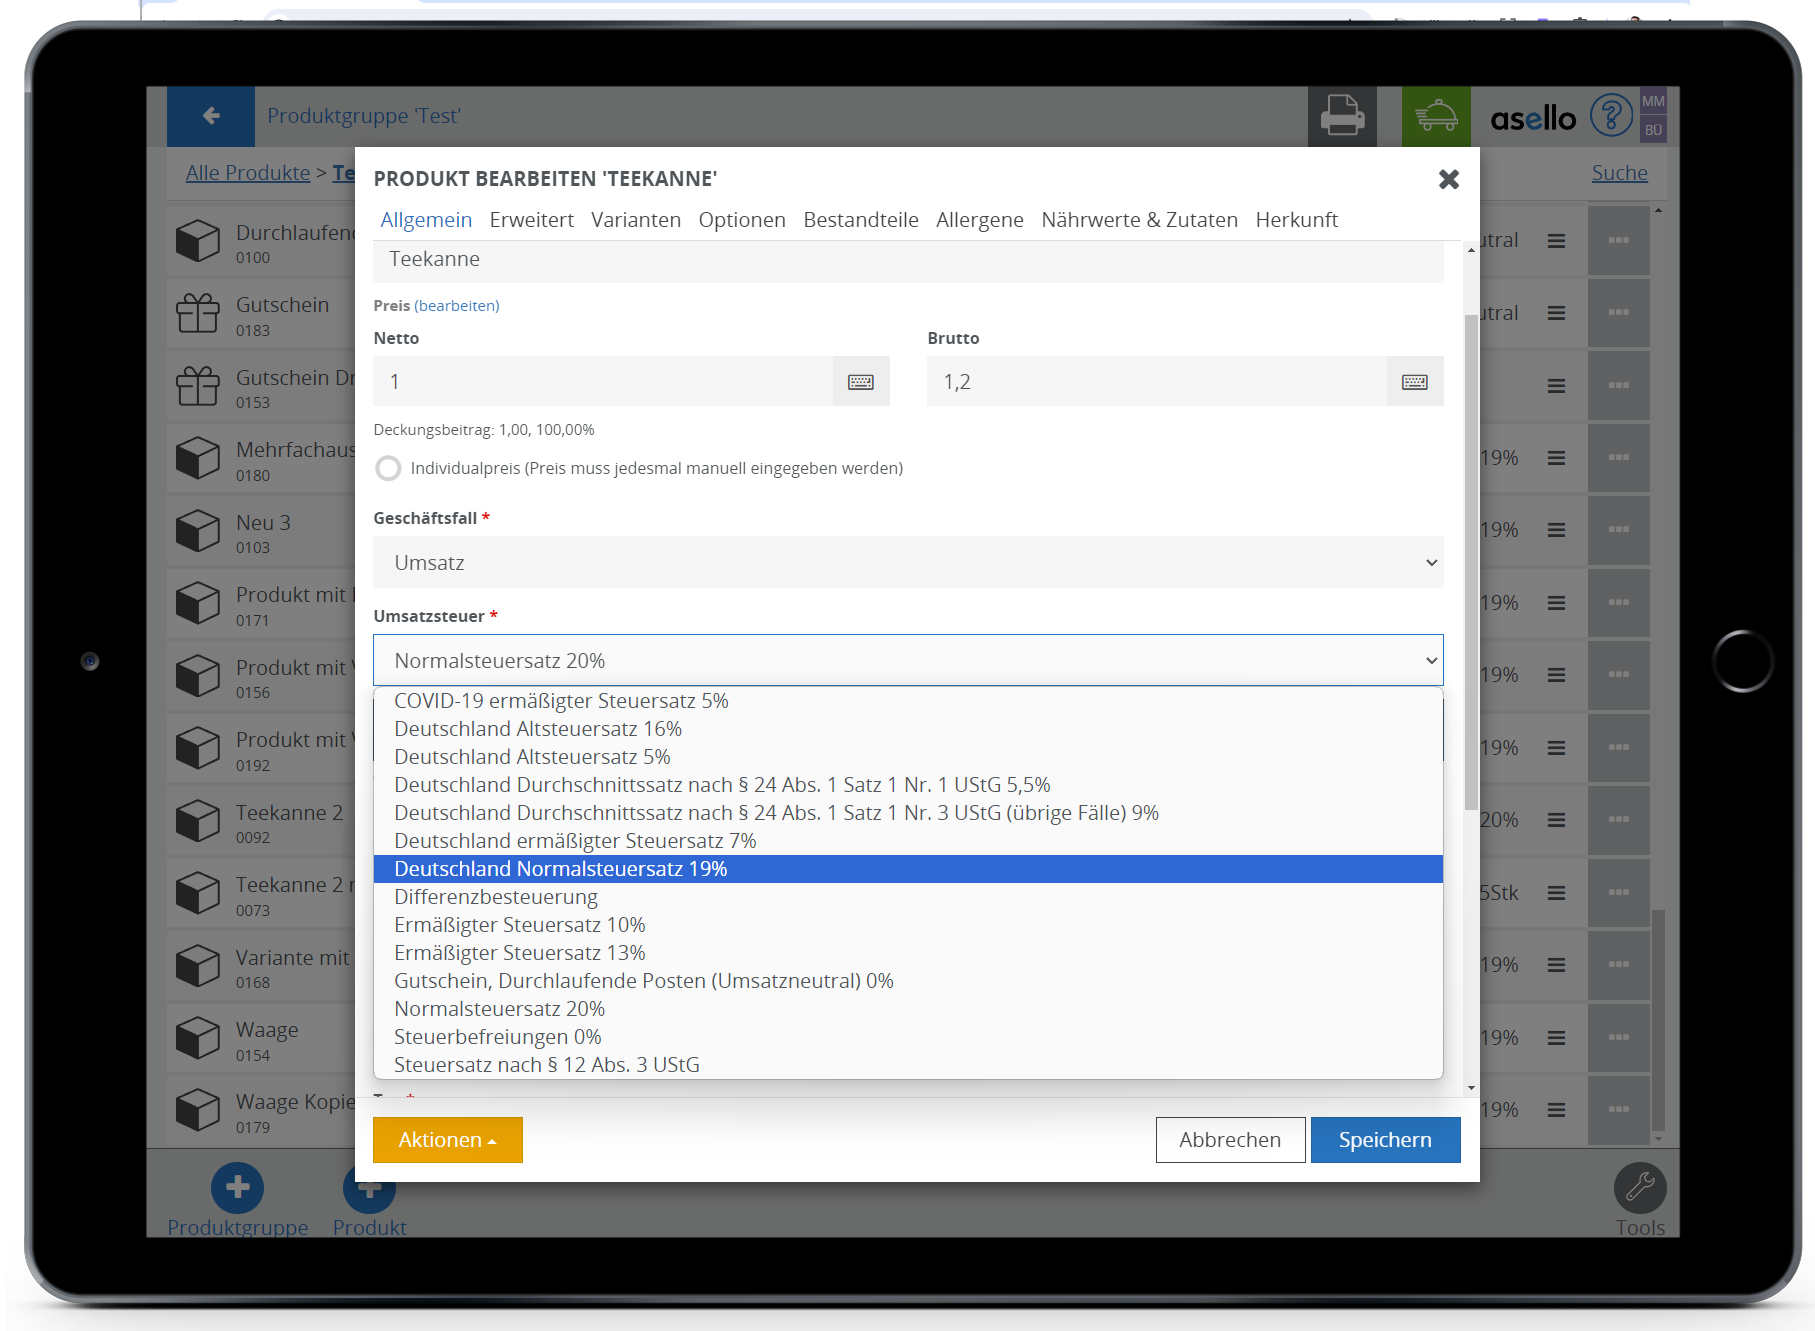Open the Aktionen dropdown button
The height and width of the screenshot is (1331, 1815).
(x=447, y=1140)
